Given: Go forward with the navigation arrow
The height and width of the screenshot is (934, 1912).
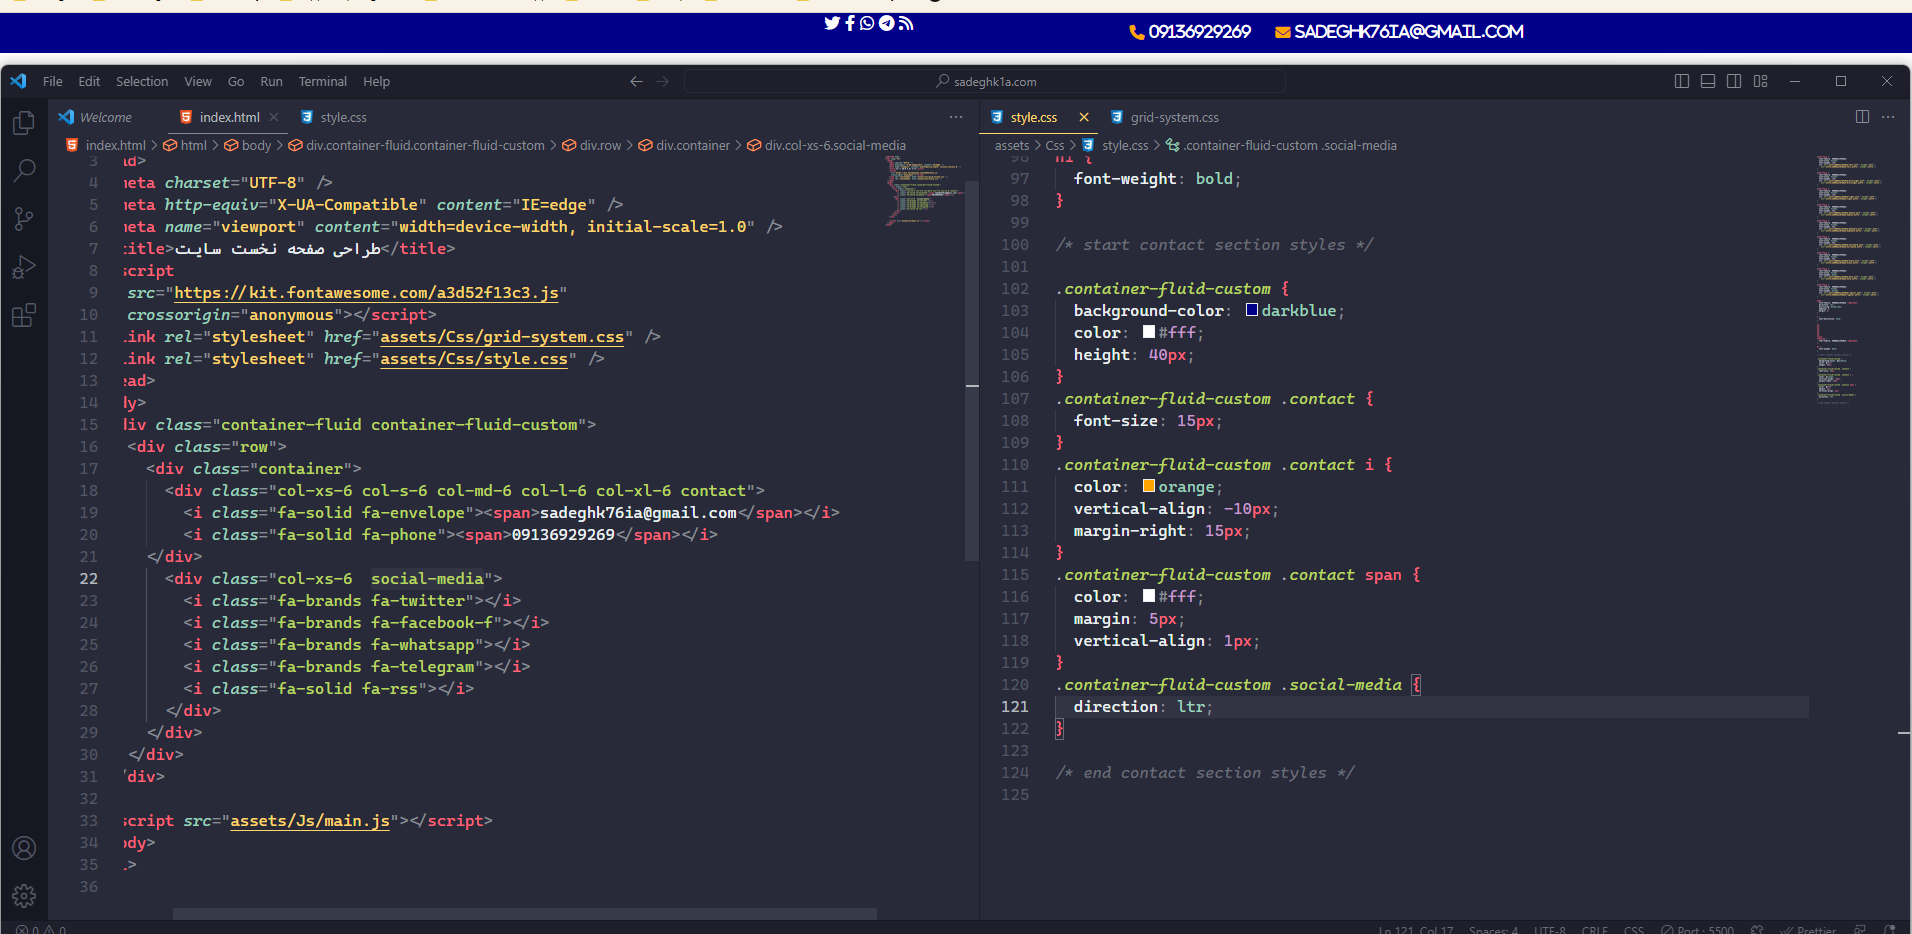Looking at the screenshot, I should 663,81.
